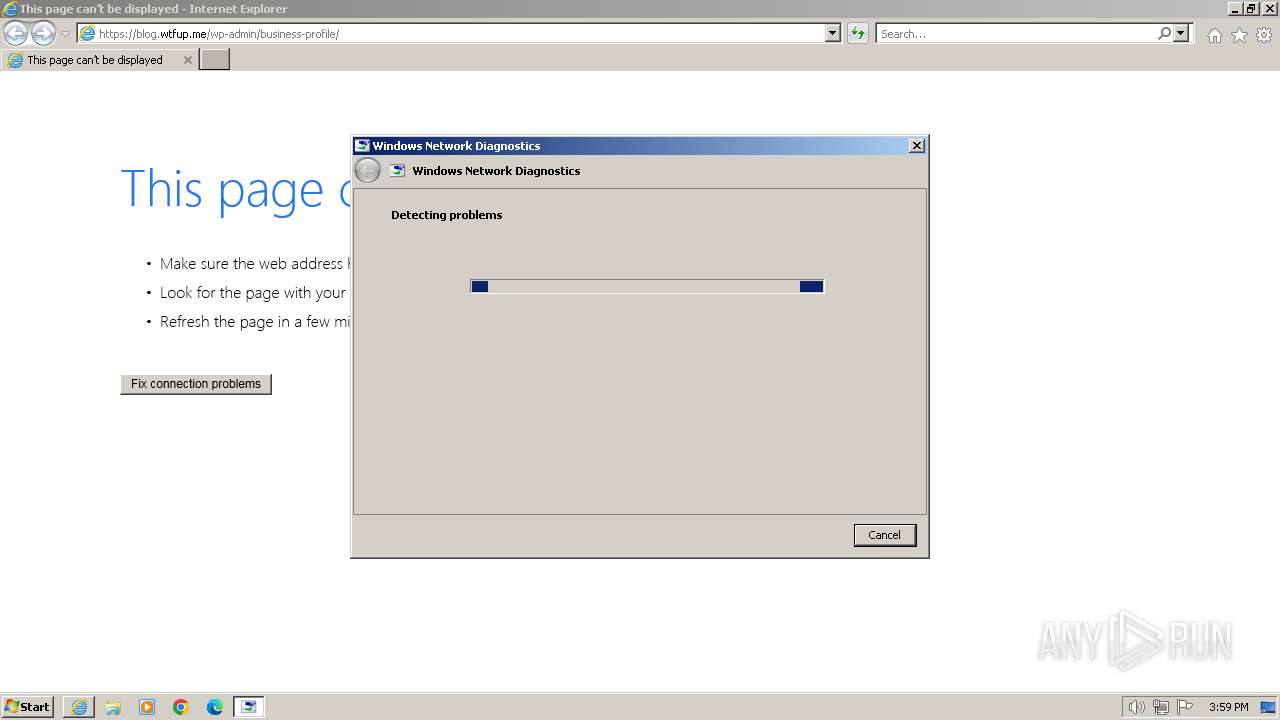Select Network Diagnostics taskbar button
This screenshot has width=1280, height=720.
tap(249, 707)
